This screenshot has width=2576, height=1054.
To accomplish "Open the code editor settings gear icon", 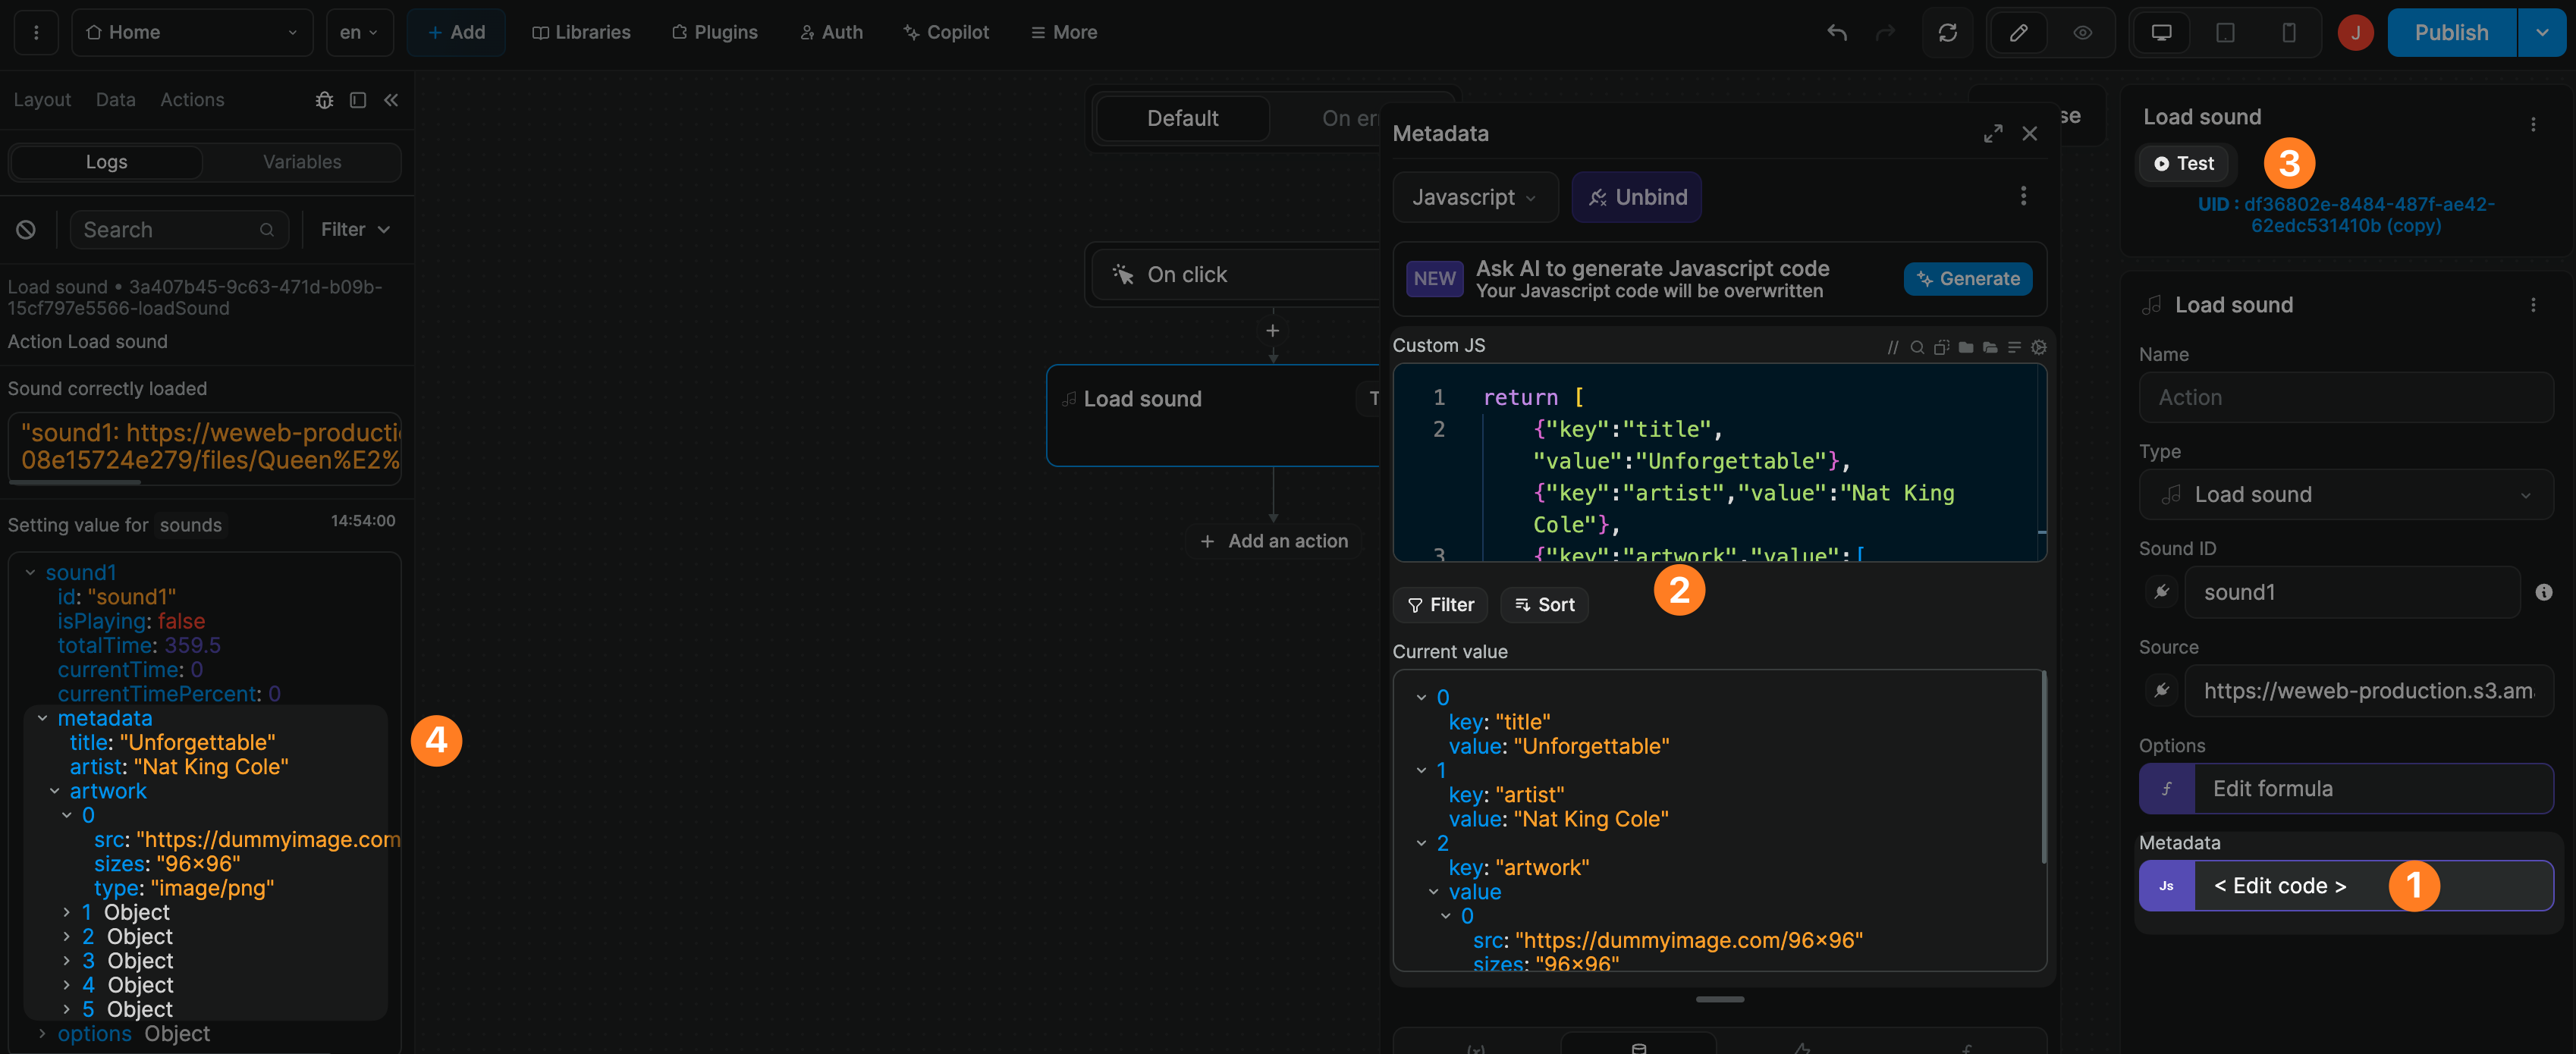I will (2038, 347).
